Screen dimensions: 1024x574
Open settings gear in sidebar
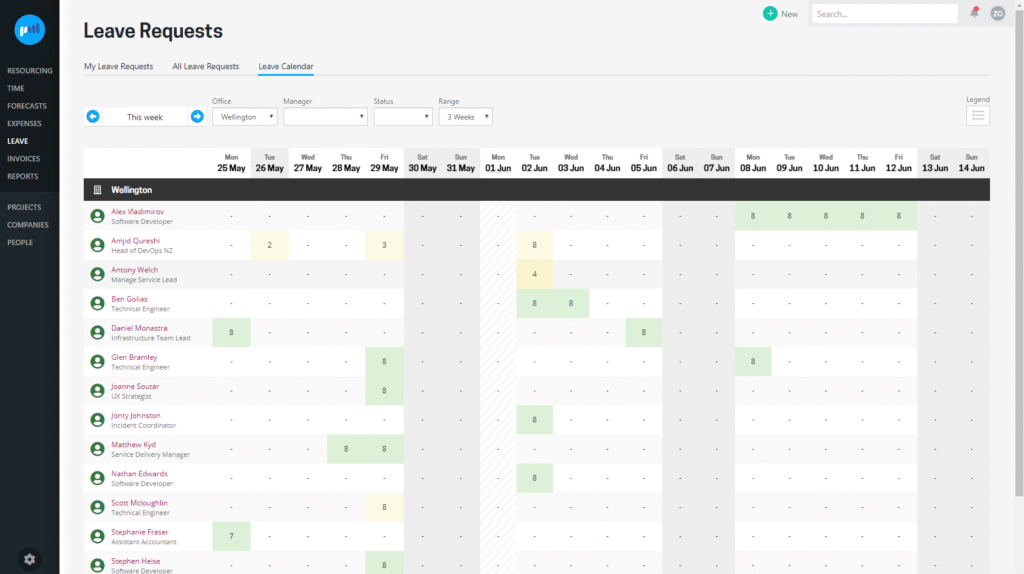click(29, 558)
